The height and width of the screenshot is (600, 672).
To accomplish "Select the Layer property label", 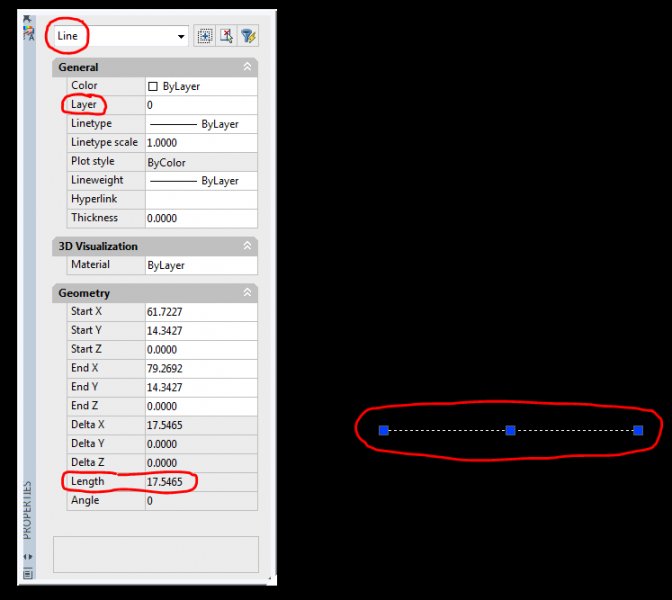I will pos(84,105).
